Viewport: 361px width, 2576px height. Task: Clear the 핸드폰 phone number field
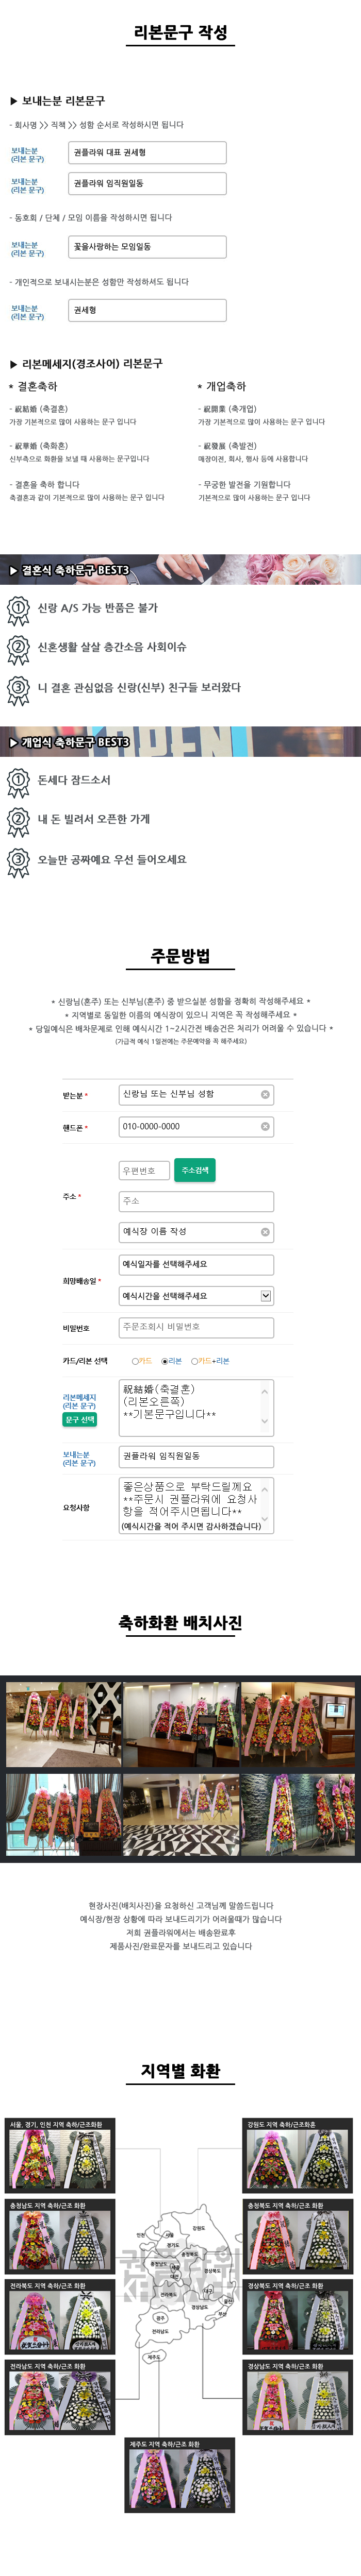[265, 1126]
